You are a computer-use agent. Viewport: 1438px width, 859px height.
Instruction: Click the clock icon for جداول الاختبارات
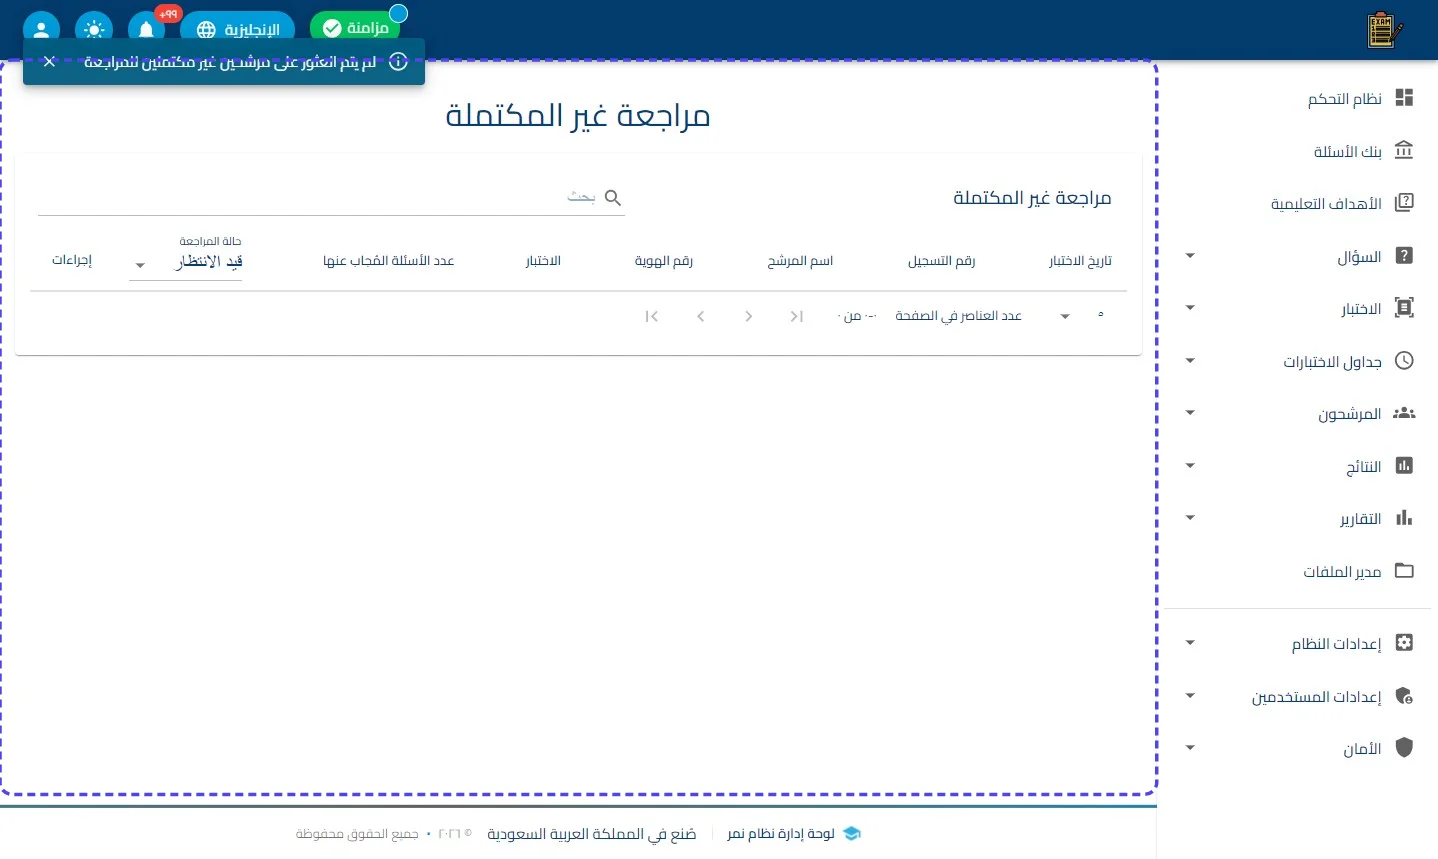point(1404,361)
